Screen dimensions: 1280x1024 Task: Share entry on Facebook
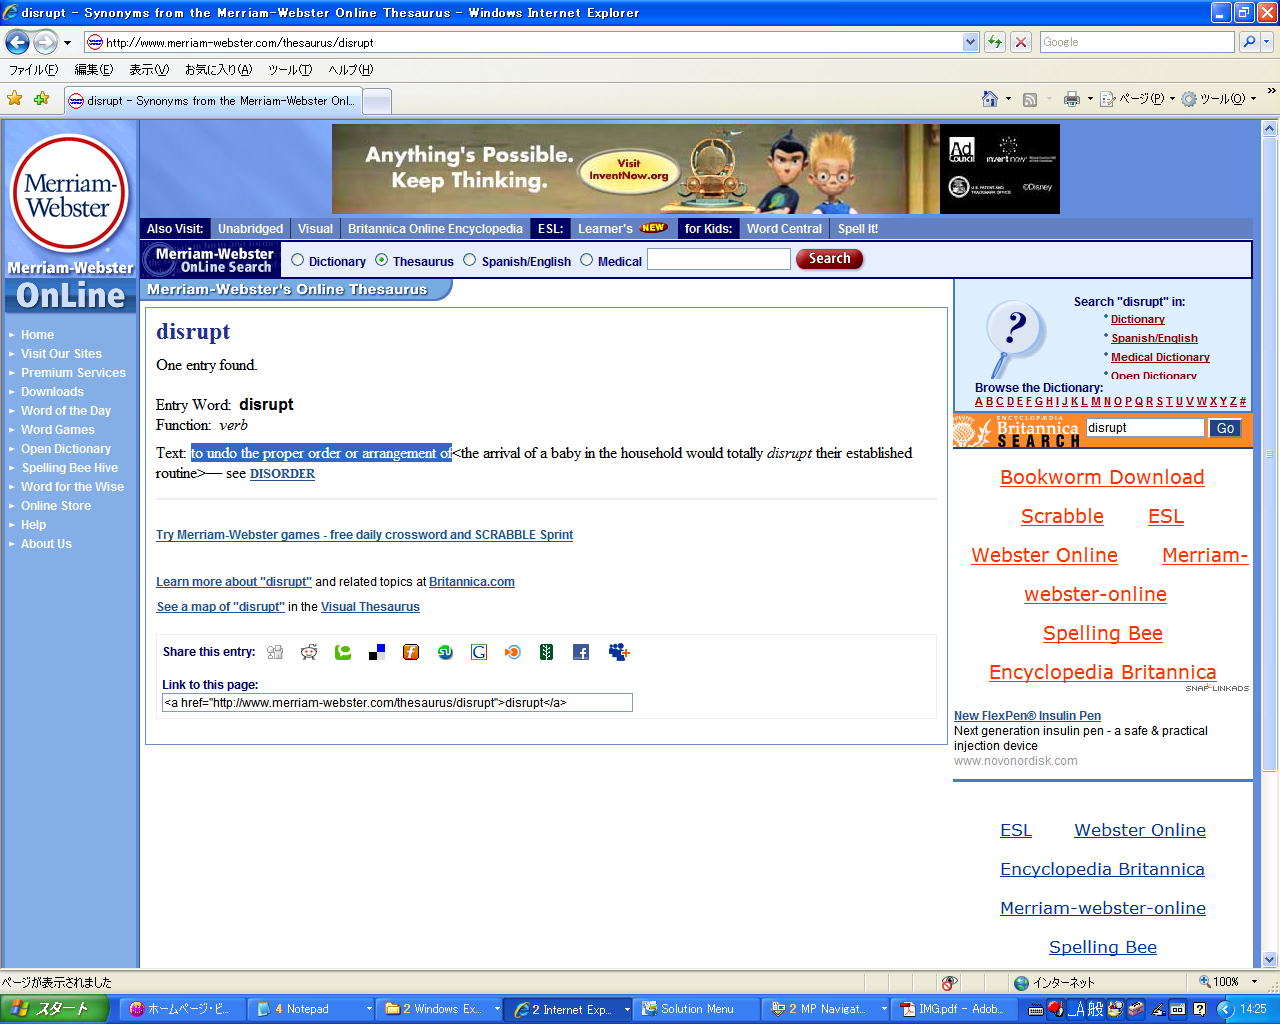pos(581,652)
